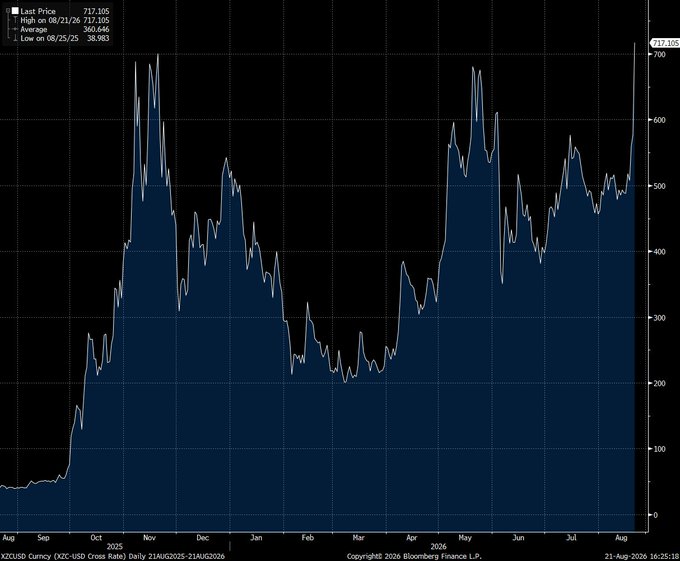This screenshot has width=680, height=561.
Task: Select the 'Last Price' legend label
Action: pos(38,11)
